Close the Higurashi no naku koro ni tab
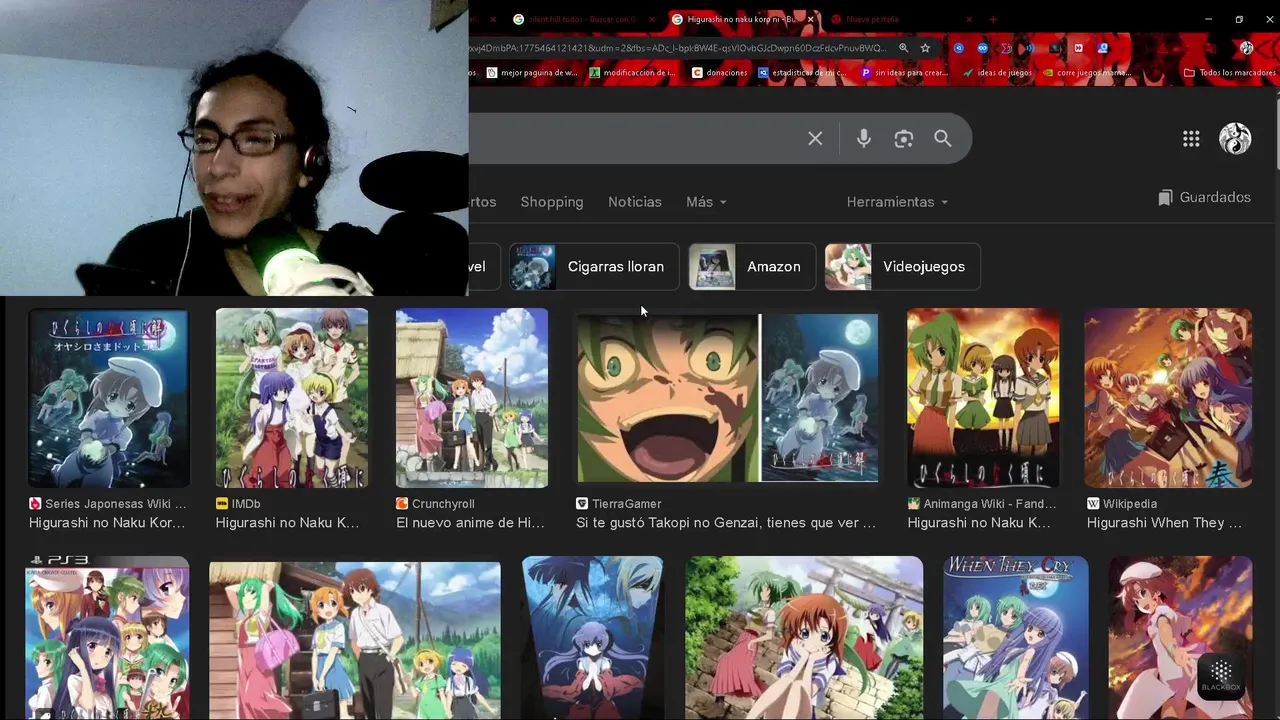 [811, 19]
